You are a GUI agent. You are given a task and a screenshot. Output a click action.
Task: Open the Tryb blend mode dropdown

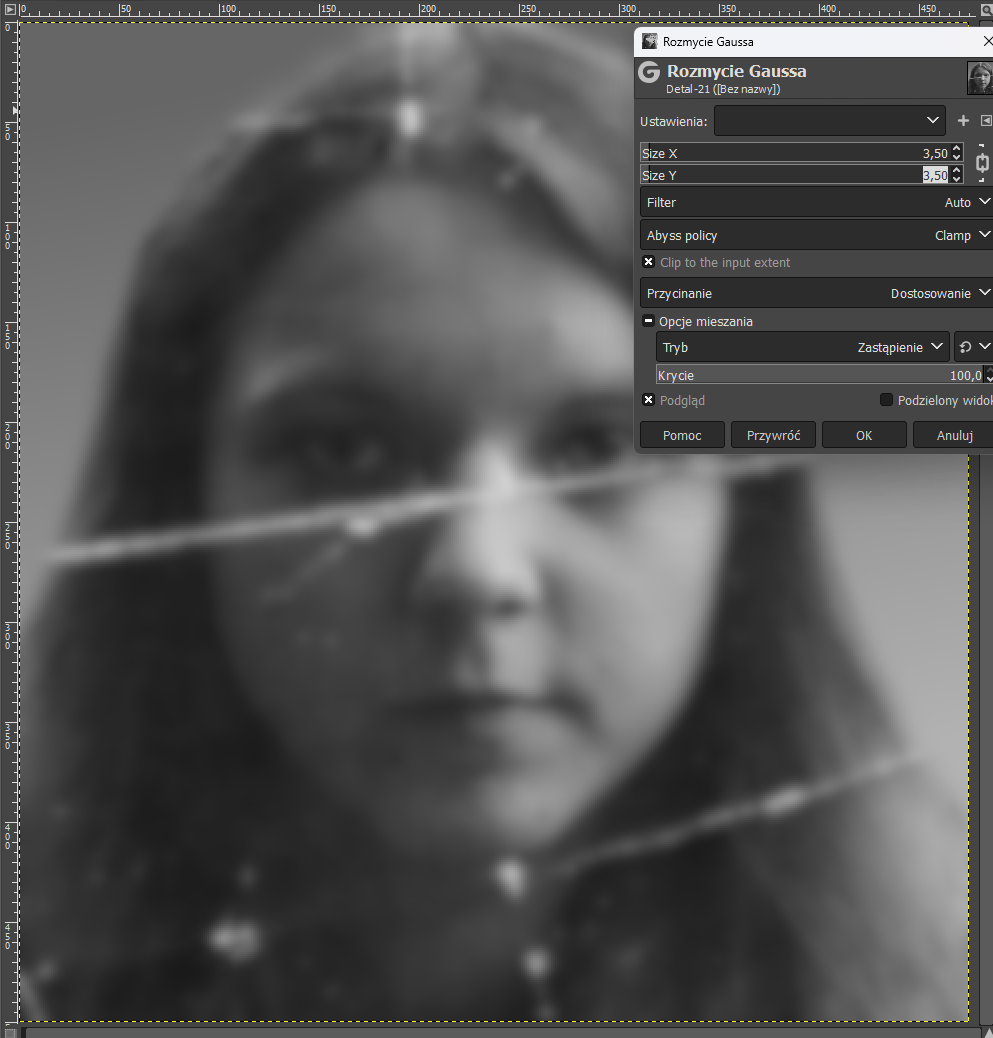click(802, 347)
